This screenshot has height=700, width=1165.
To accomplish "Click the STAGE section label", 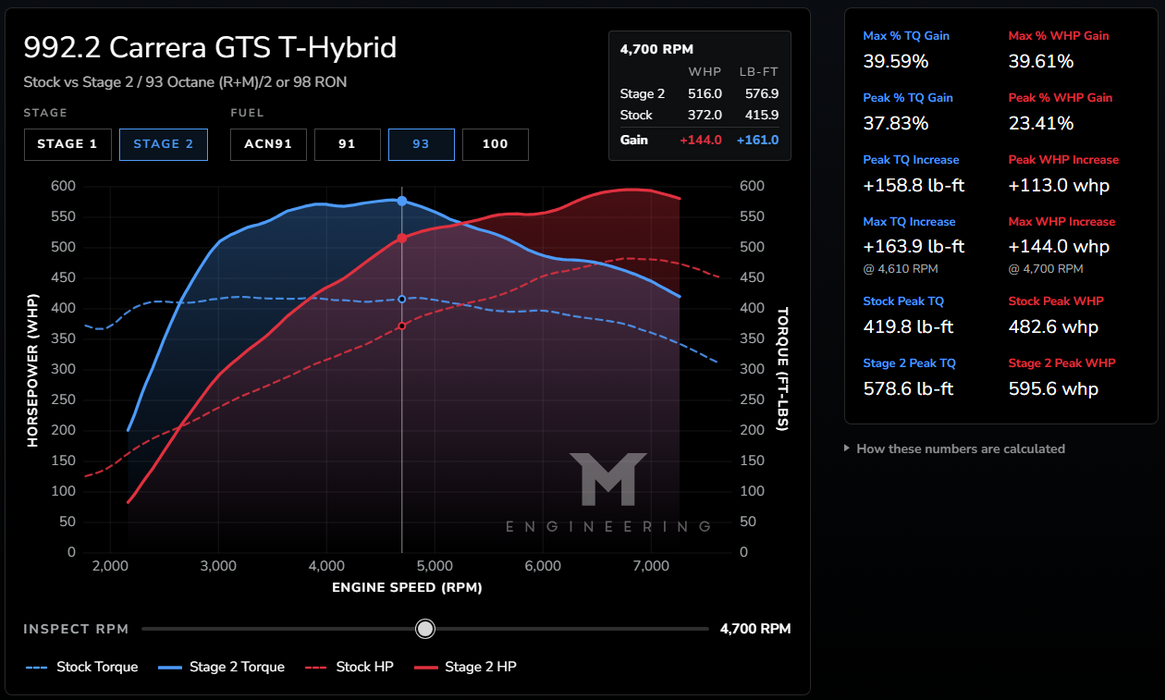I will (x=45, y=113).
